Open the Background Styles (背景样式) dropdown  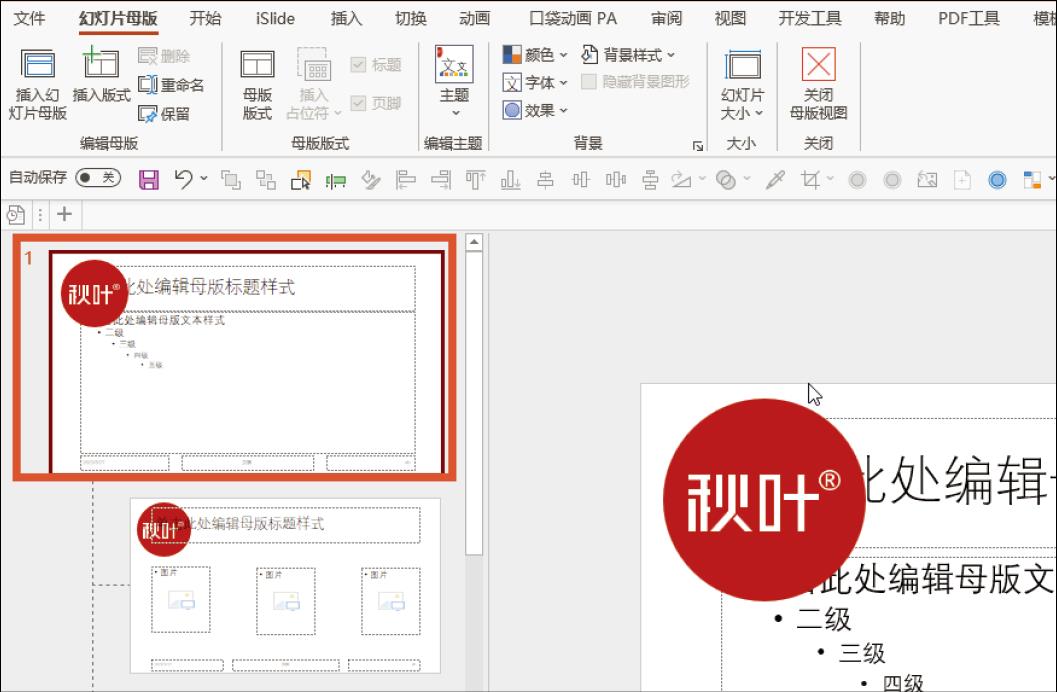point(629,55)
